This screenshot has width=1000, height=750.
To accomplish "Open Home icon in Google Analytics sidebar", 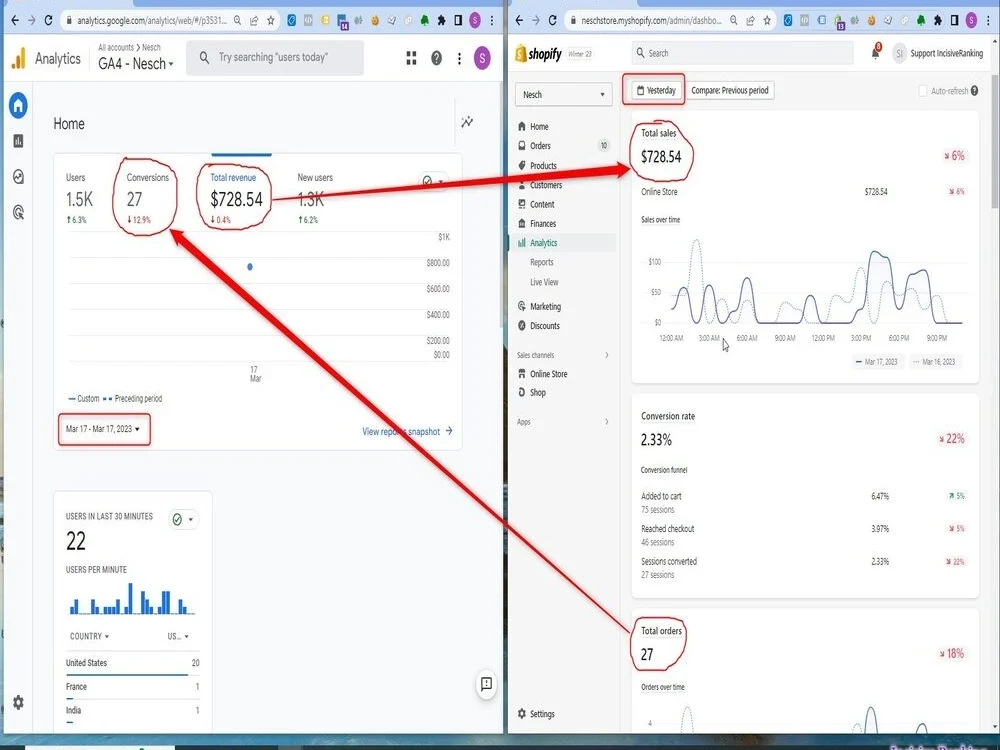I will coord(18,105).
